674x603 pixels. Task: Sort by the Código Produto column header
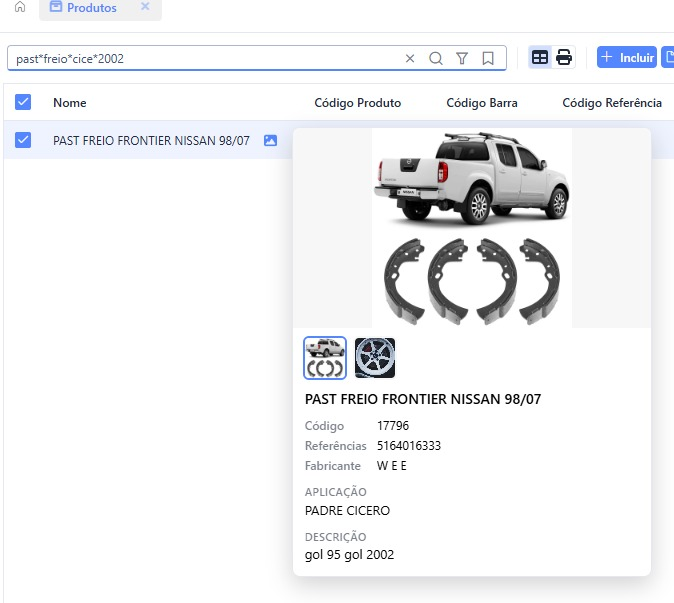point(358,103)
